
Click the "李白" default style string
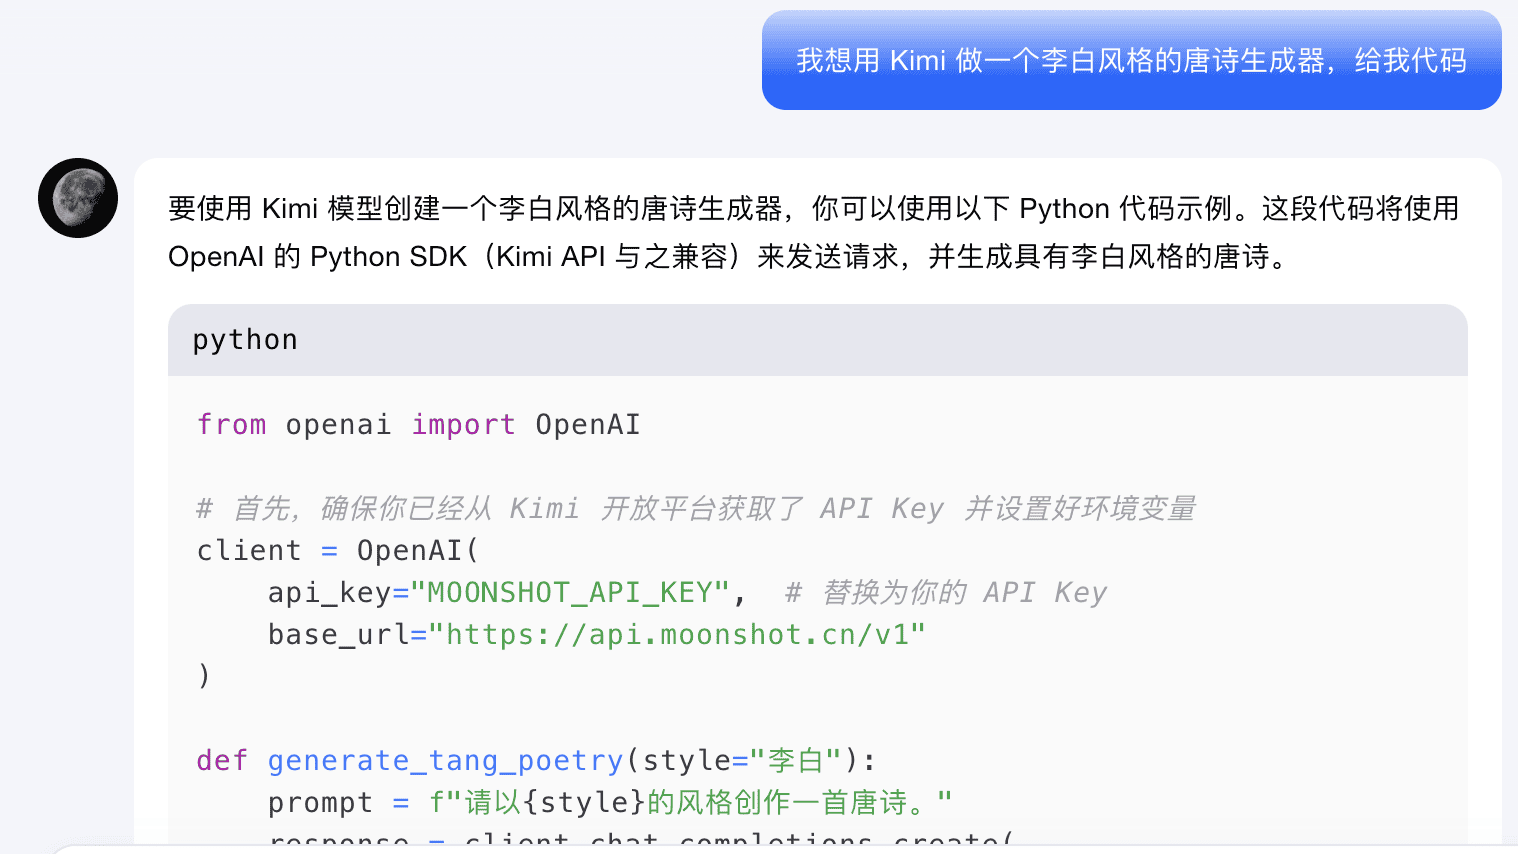pyautogui.click(x=795, y=761)
